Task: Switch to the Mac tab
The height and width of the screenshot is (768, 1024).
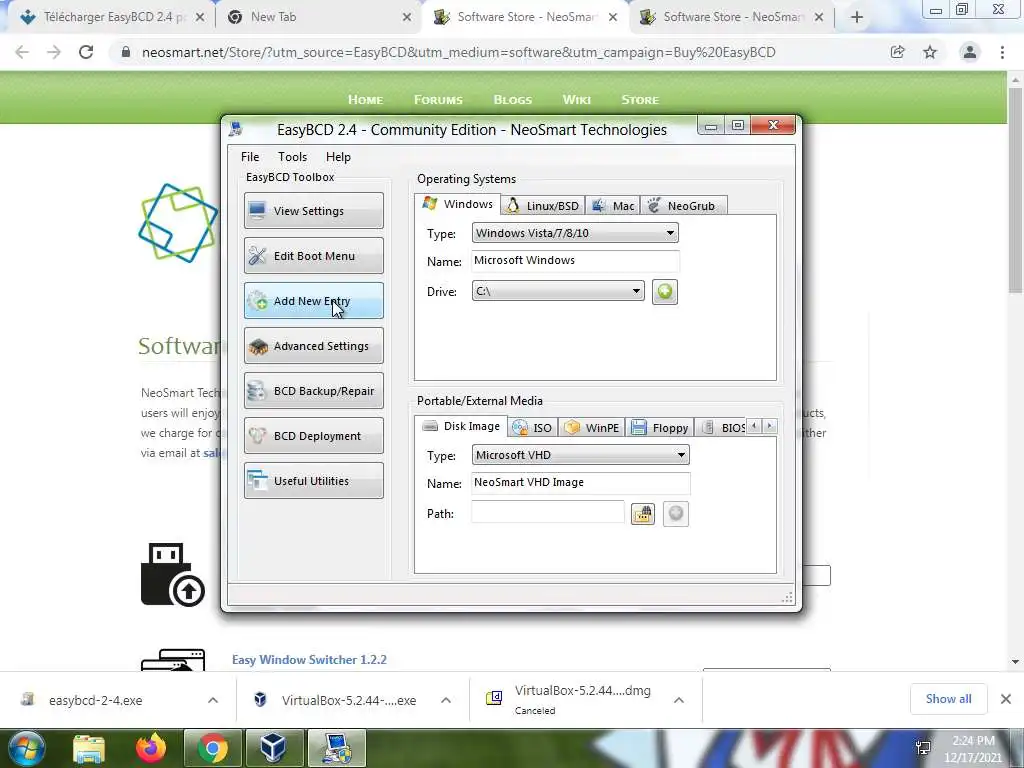Action: (613, 206)
